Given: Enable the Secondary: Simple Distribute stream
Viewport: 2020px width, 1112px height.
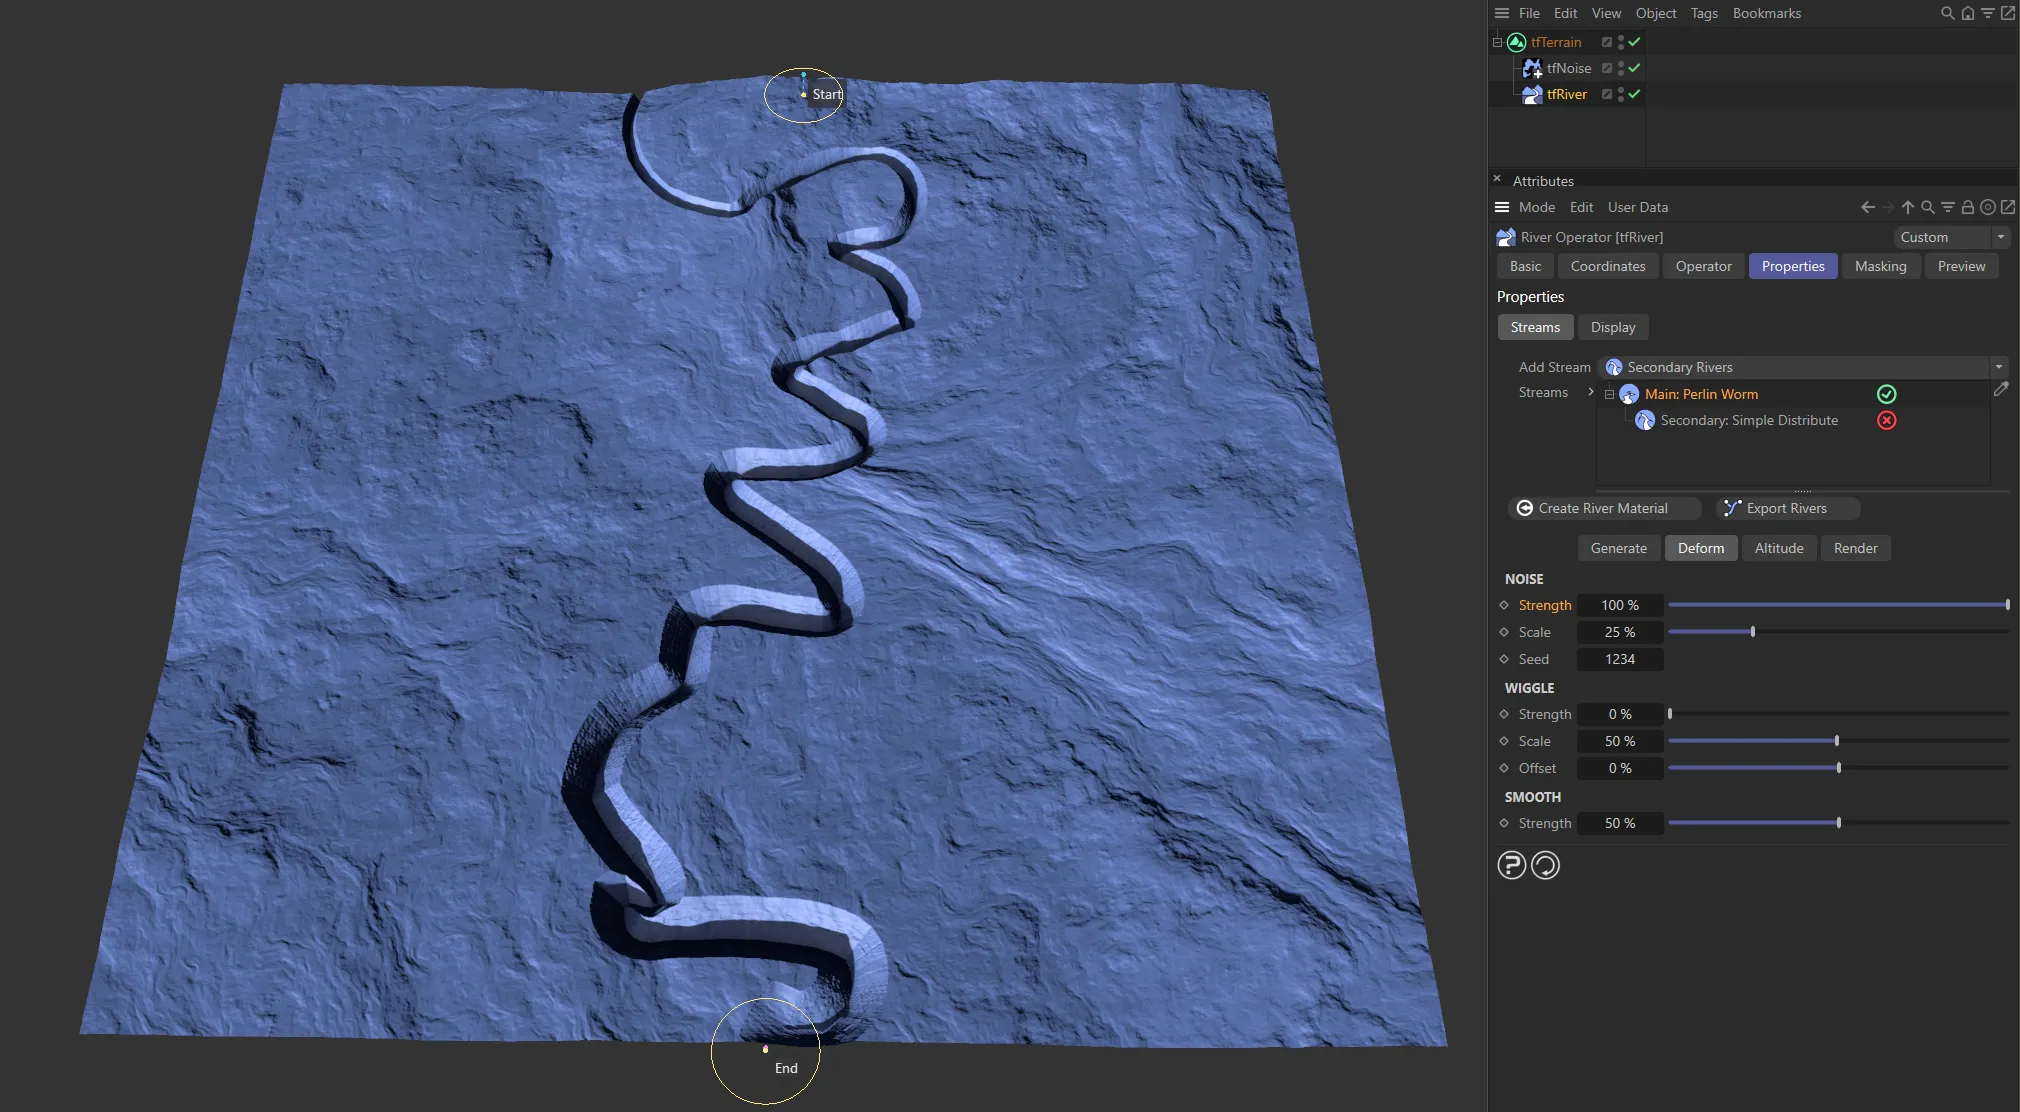Looking at the screenshot, I should pyautogui.click(x=1888, y=420).
